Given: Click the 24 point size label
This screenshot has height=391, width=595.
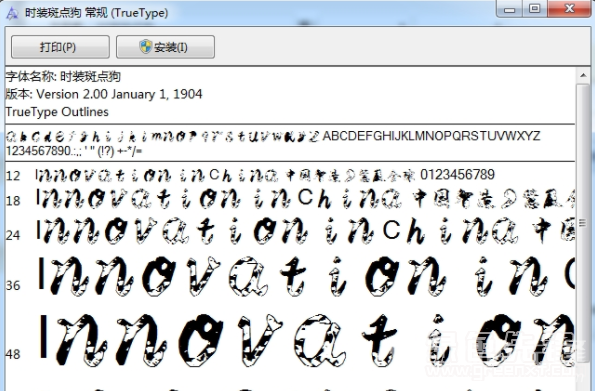Looking at the screenshot, I should point(13,235).
